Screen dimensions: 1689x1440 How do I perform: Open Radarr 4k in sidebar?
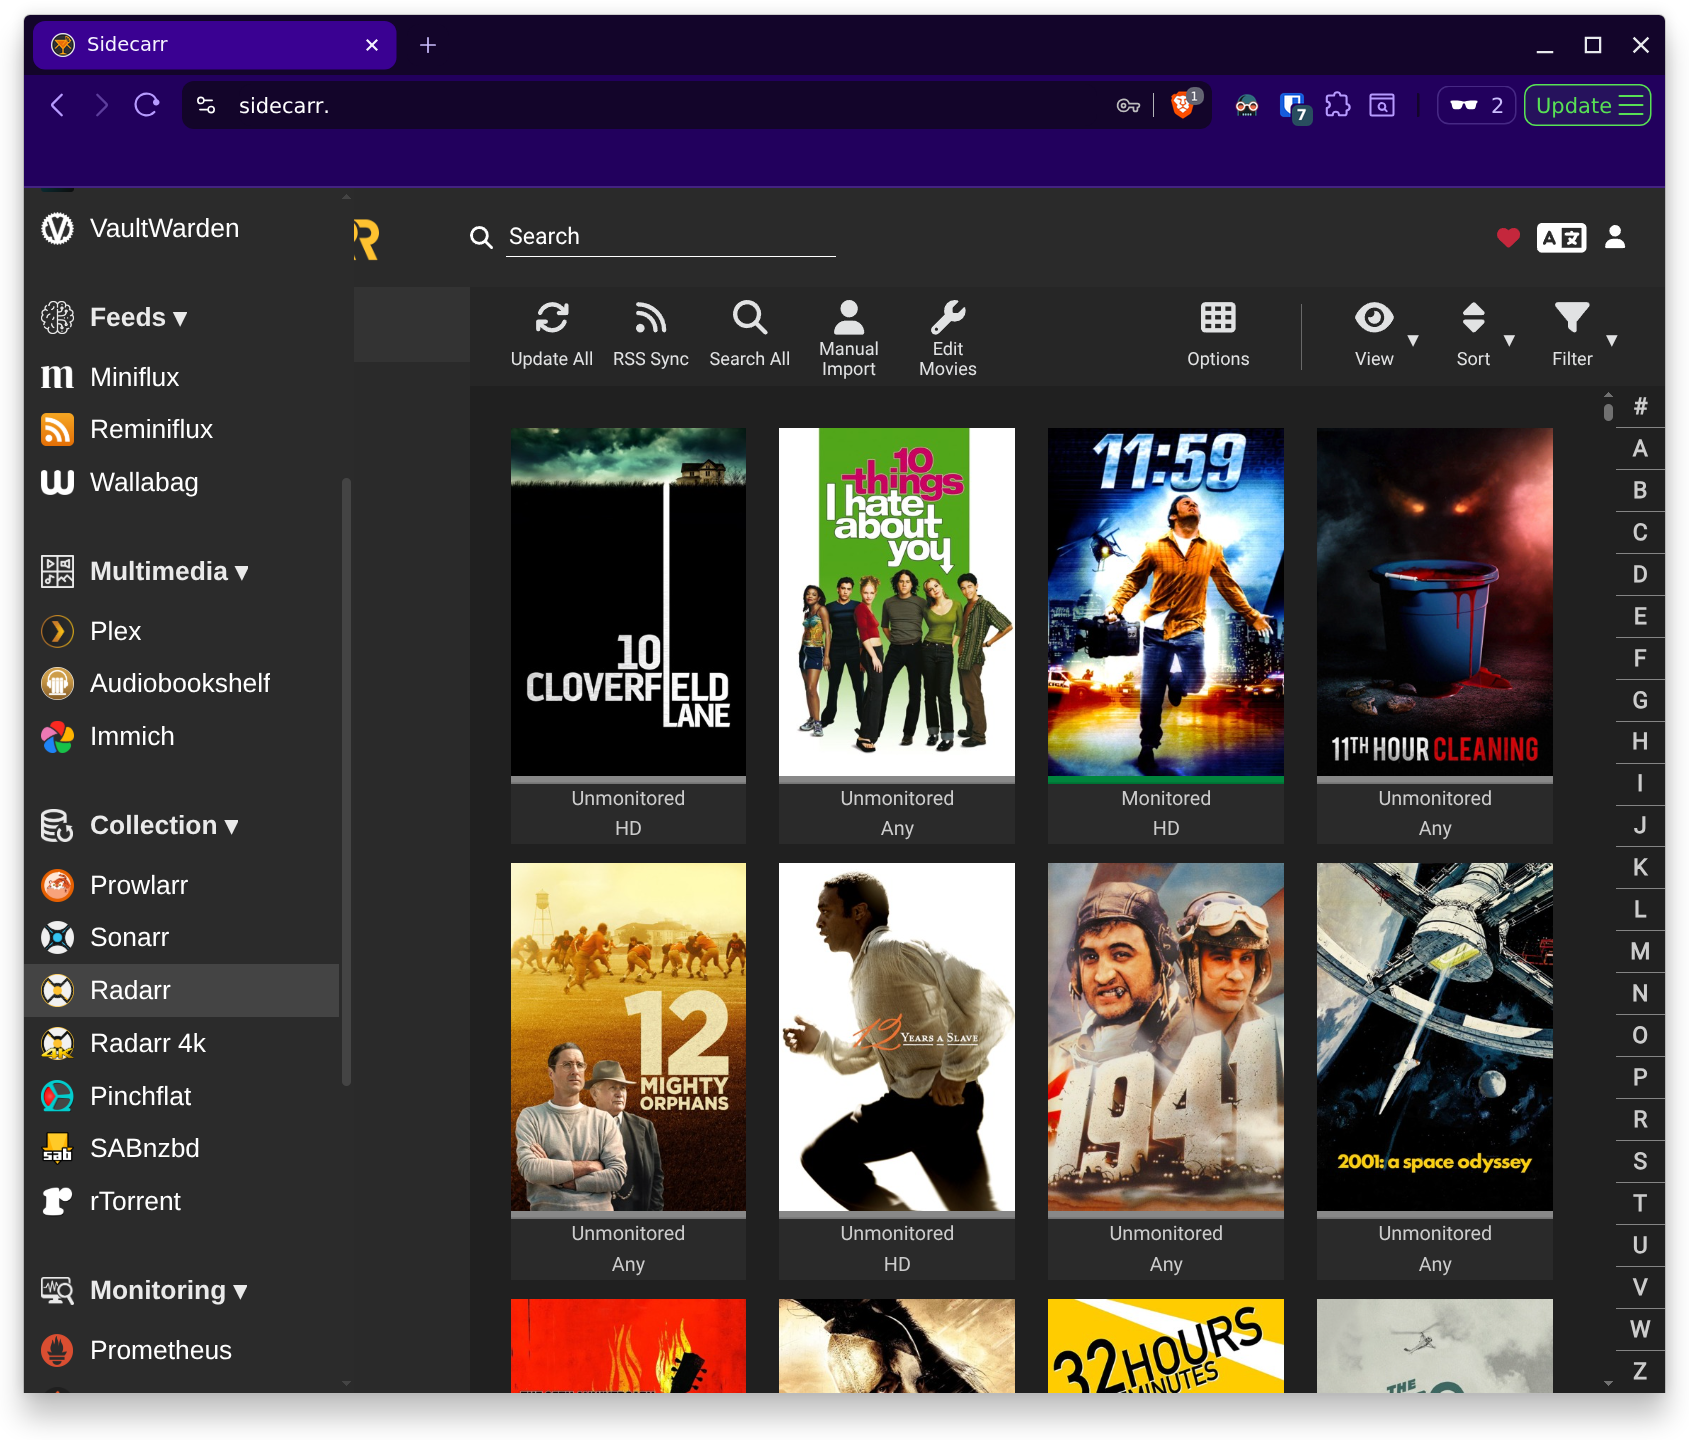pyautogui.click(x=182, y=1044)
